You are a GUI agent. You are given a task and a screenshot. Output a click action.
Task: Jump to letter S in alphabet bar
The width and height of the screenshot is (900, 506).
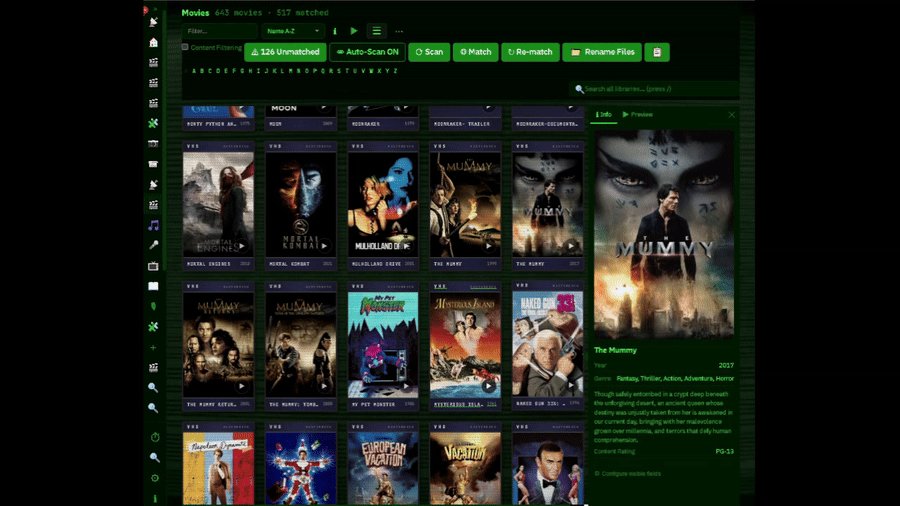click(x=339, y=71)
